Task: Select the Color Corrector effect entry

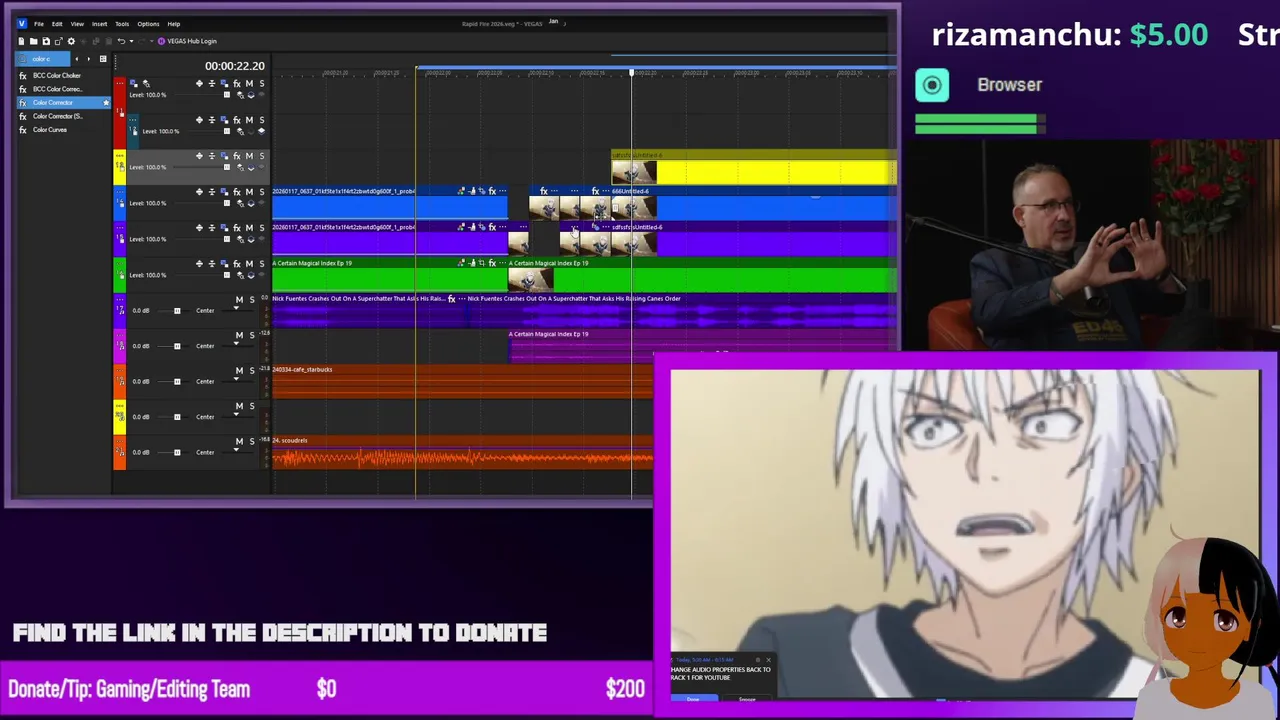Action: [x=62, y=102]
